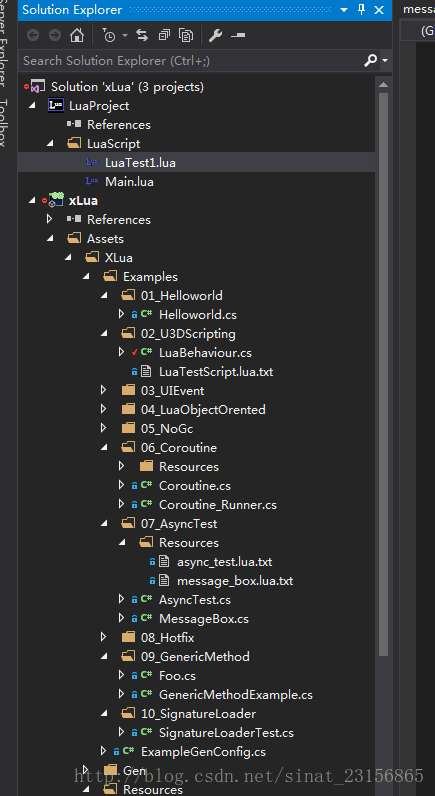The height and width of the screenshot is (796, 435).
Task: Click the Collapse All icon
Action: click(x=164, y=35)
